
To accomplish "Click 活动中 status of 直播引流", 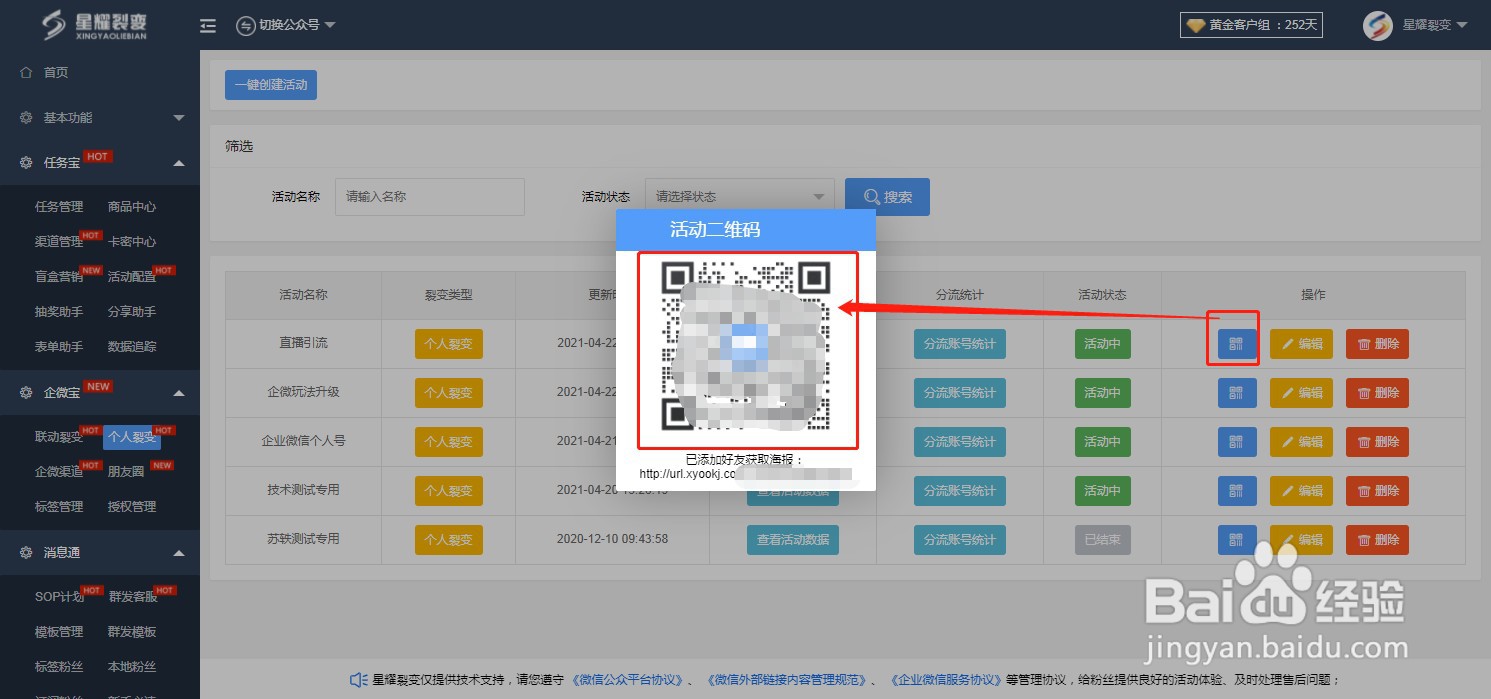I will 1102,344.
